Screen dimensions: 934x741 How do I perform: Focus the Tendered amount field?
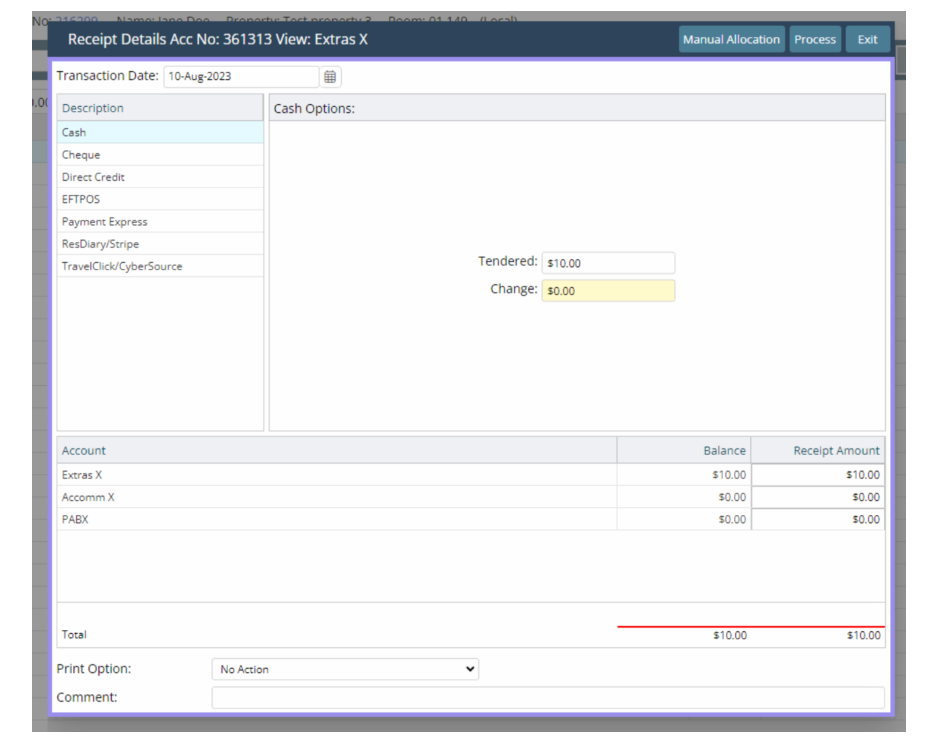pos(608,263)
